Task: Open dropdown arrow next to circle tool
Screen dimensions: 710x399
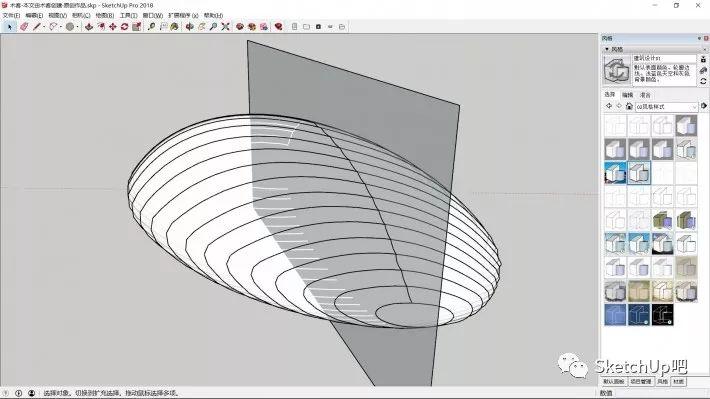Action: 77,27
